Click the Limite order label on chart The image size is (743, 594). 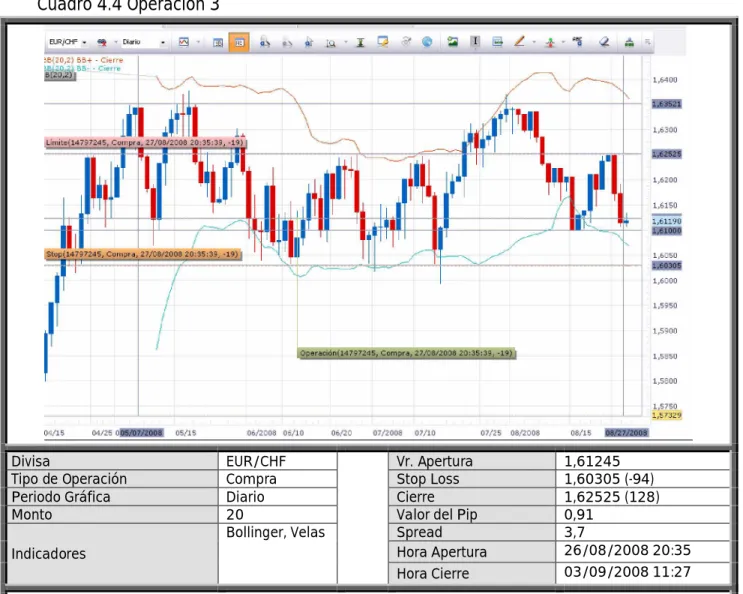pyautogui.click(x=145, y=143)
